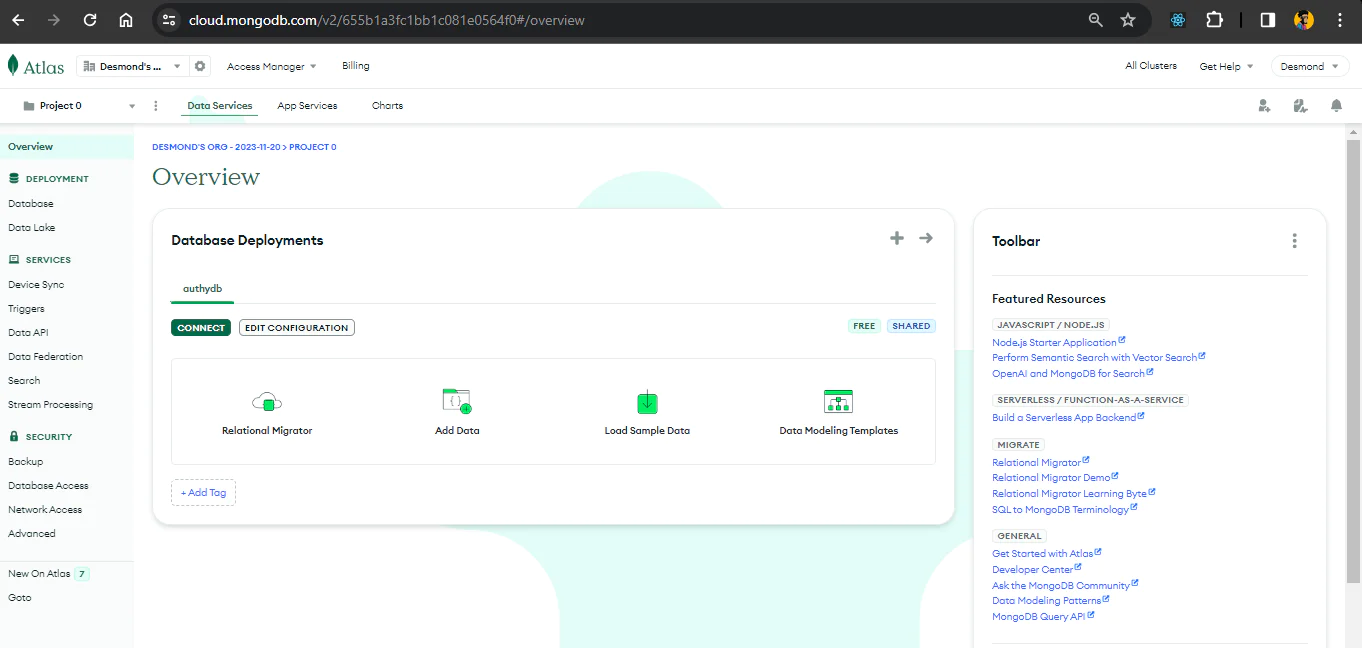Switch to the Charts tab
Viewport: 1362px width, 648px height.
(387, 106)
